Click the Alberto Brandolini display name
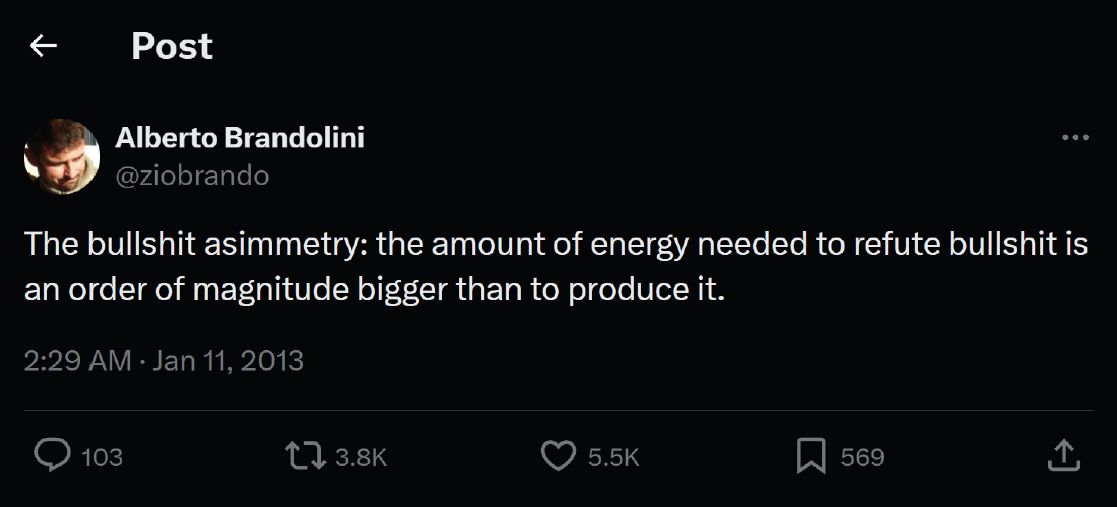1117x507 pixels. [x=240, y=138]
